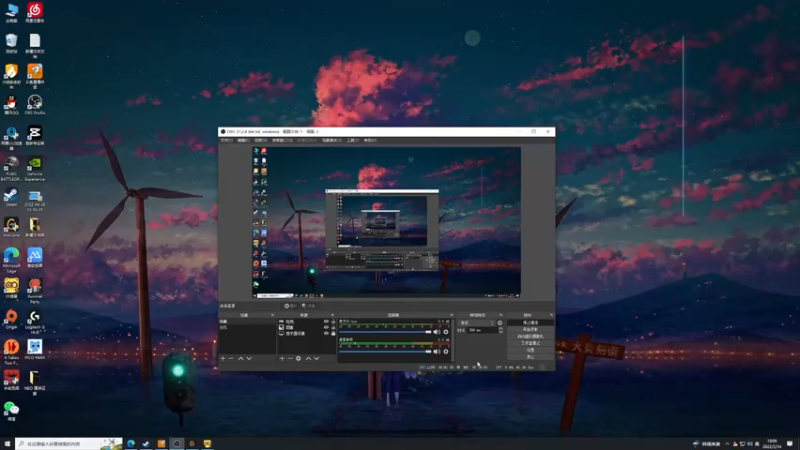This screenshot has width=800, height=450.
Task: Move selected source down arrow
Action: [316, 359]
